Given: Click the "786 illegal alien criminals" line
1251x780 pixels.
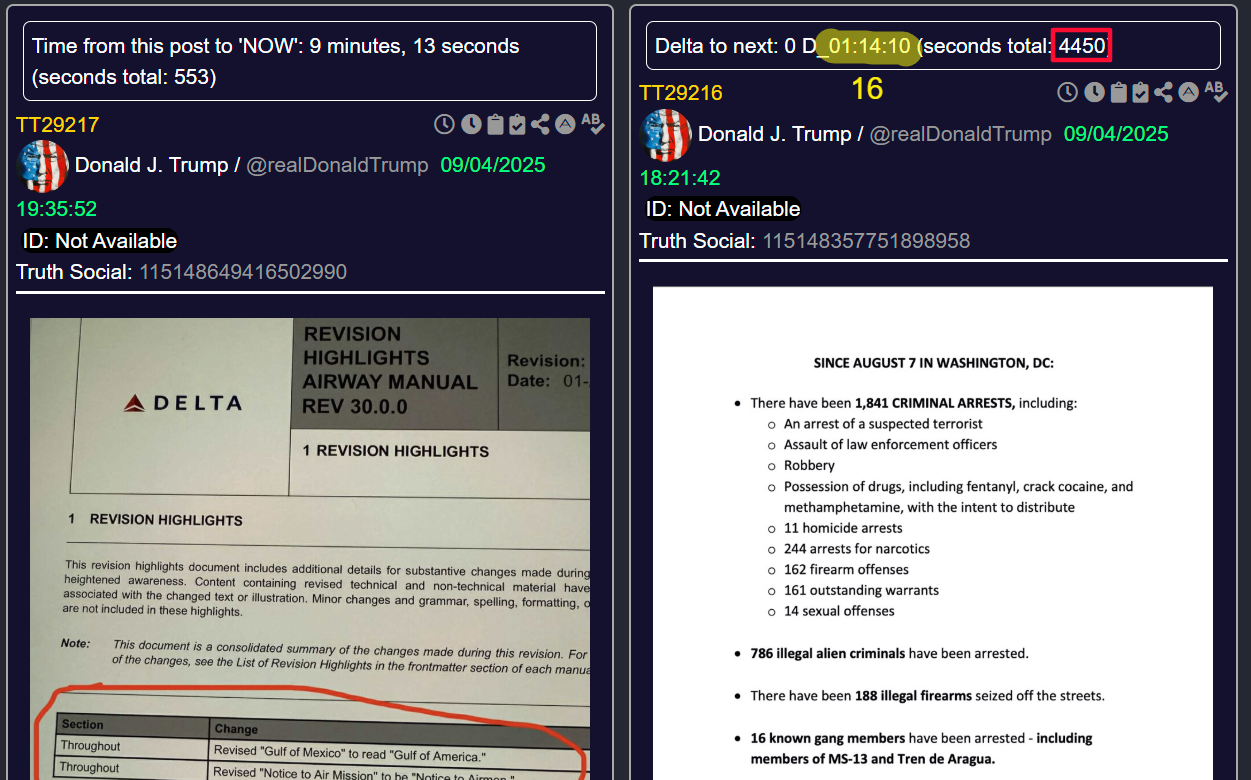Looking at the screenshot, I should coord(889,653).
